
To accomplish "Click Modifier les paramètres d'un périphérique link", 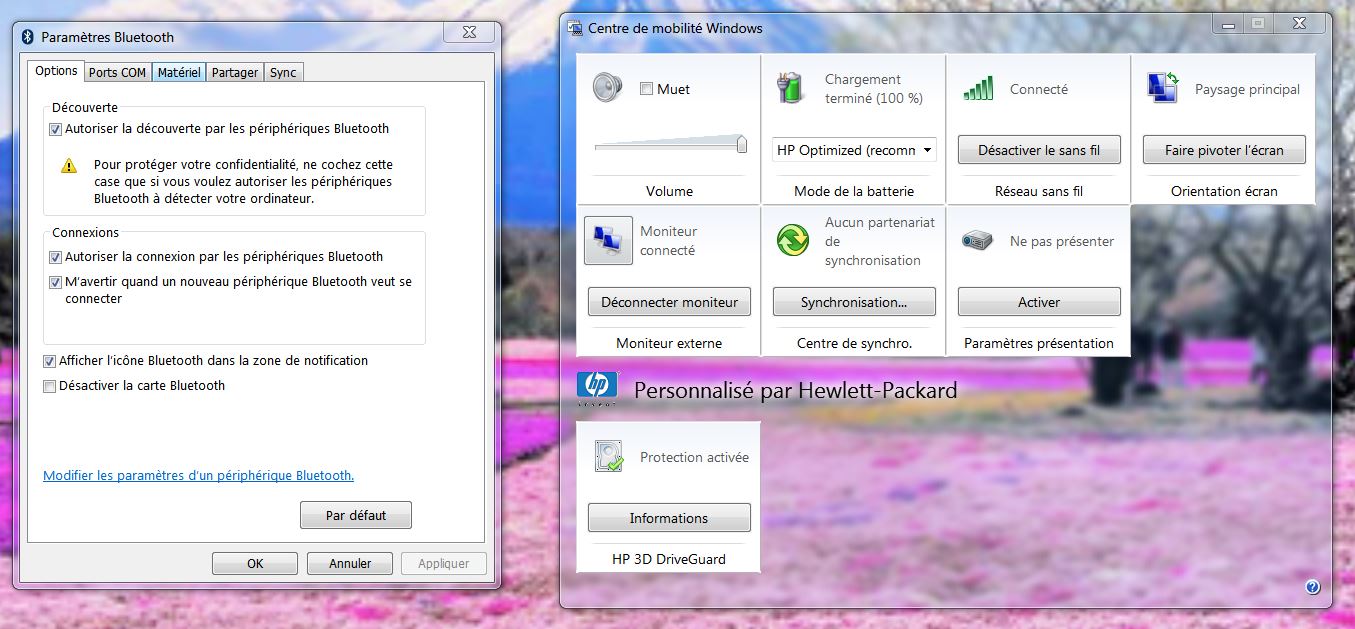I will (198, 476).
